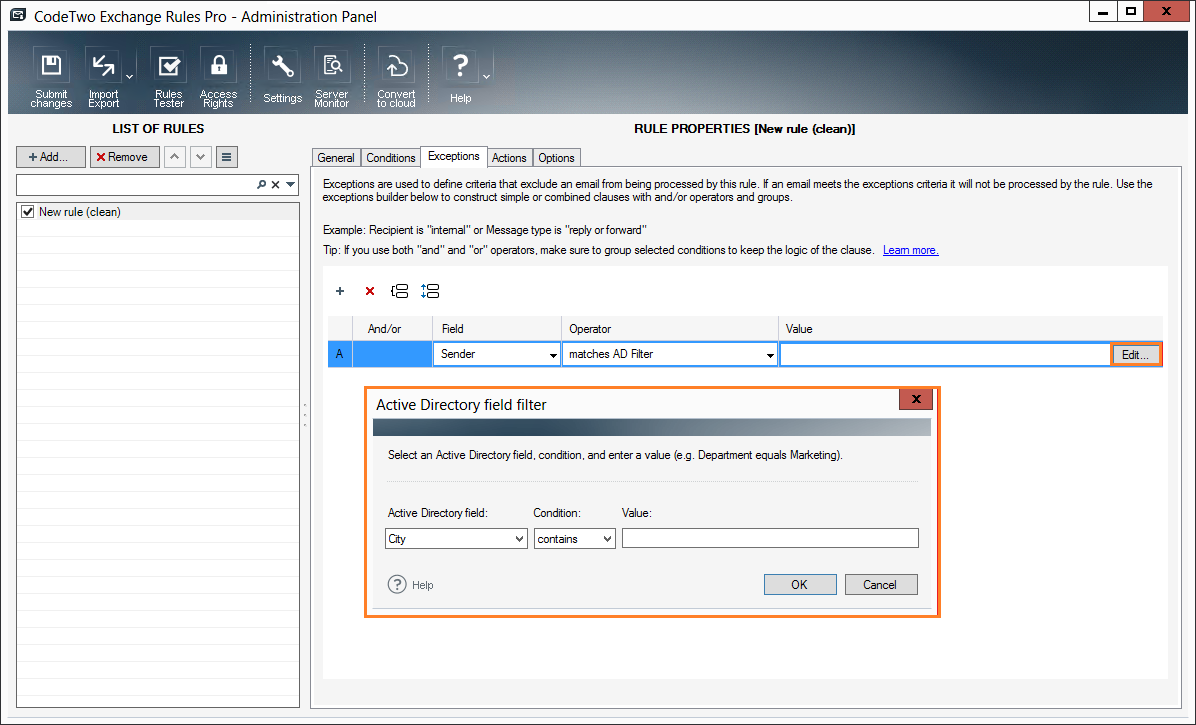Click the Operator column header
Image resolution: width=1196 pixels, height=725 pixels.
(x=670, y=329)
